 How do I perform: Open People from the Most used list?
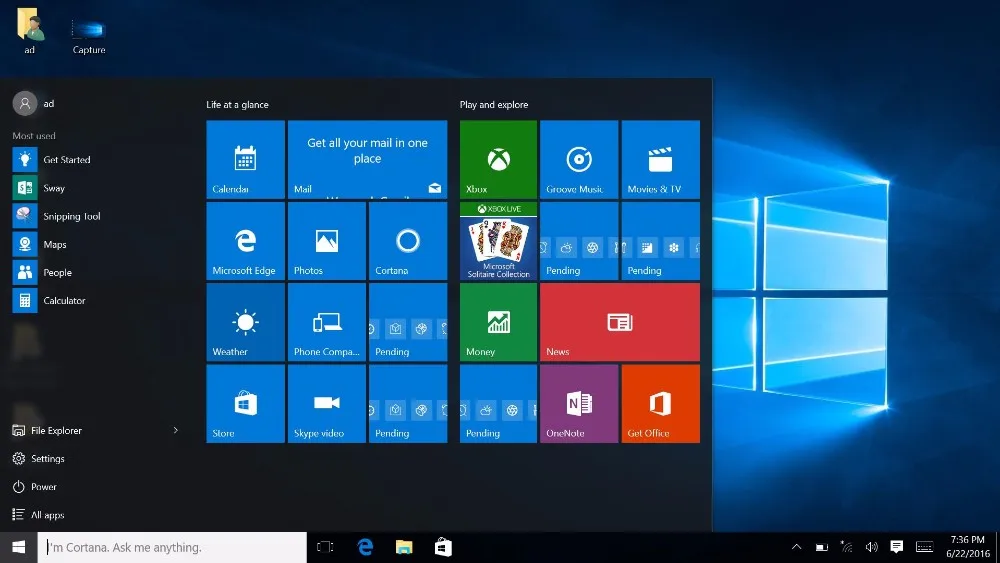96,272
